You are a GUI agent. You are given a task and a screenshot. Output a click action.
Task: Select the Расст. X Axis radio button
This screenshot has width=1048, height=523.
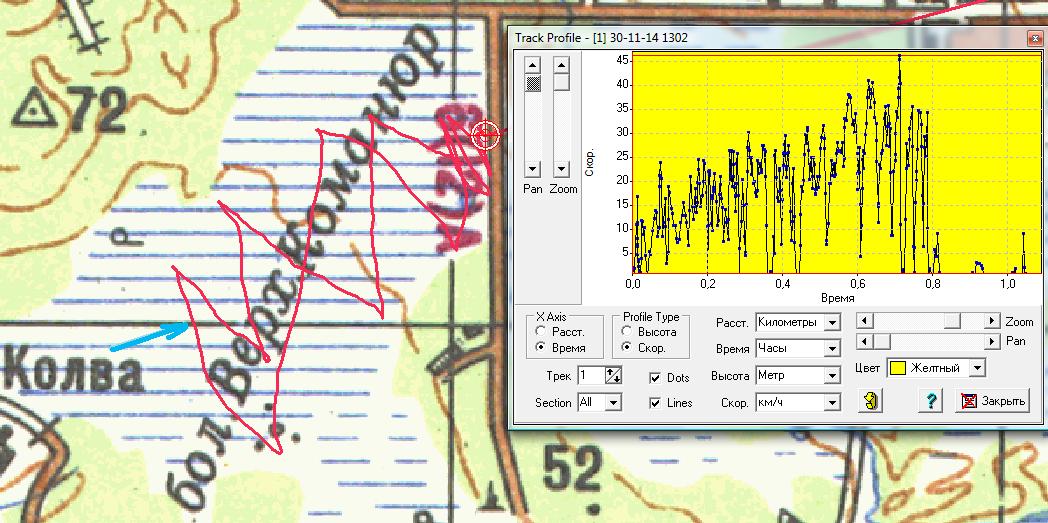click(541, 331)
